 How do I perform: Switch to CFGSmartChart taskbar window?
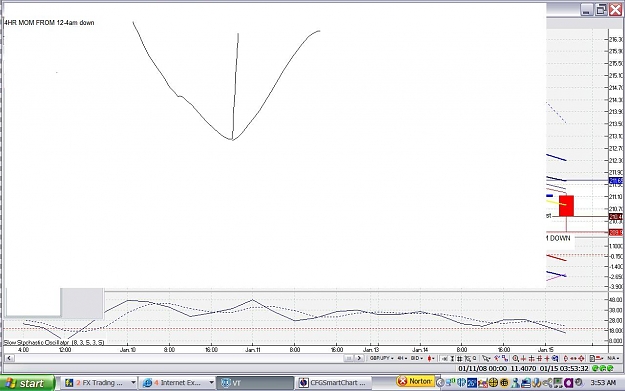334,383
